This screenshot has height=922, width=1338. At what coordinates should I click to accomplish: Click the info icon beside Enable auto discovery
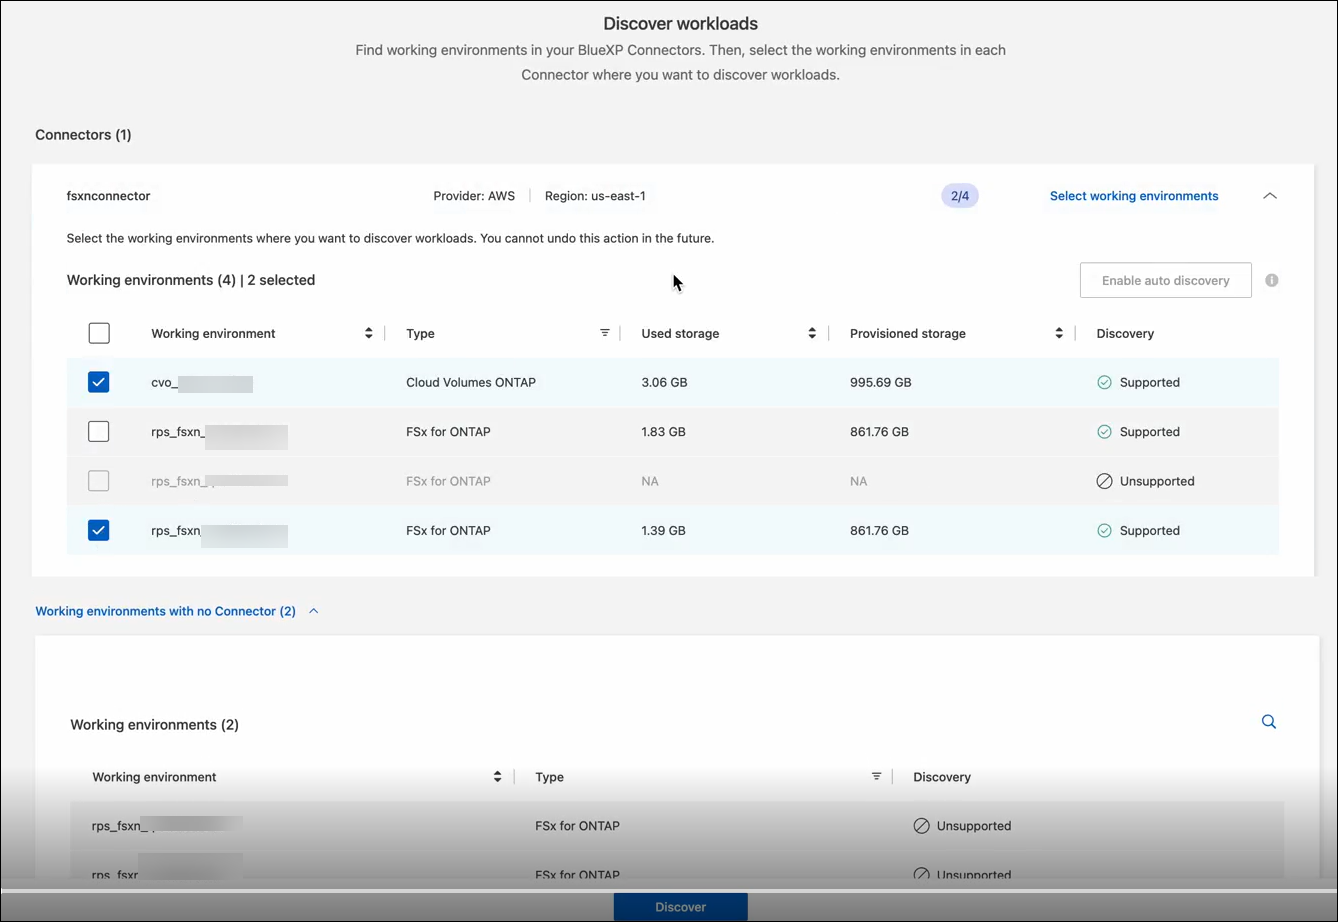coord(1271,281)
